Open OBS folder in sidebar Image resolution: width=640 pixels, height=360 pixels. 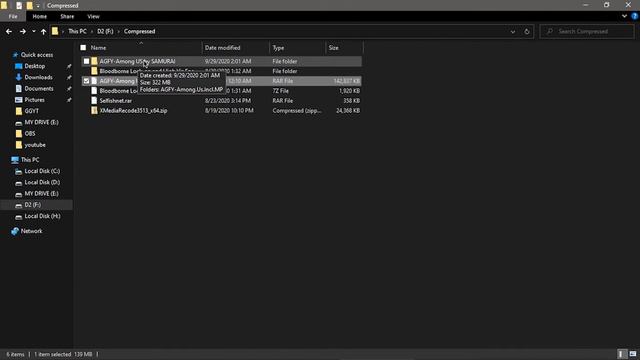30,133
